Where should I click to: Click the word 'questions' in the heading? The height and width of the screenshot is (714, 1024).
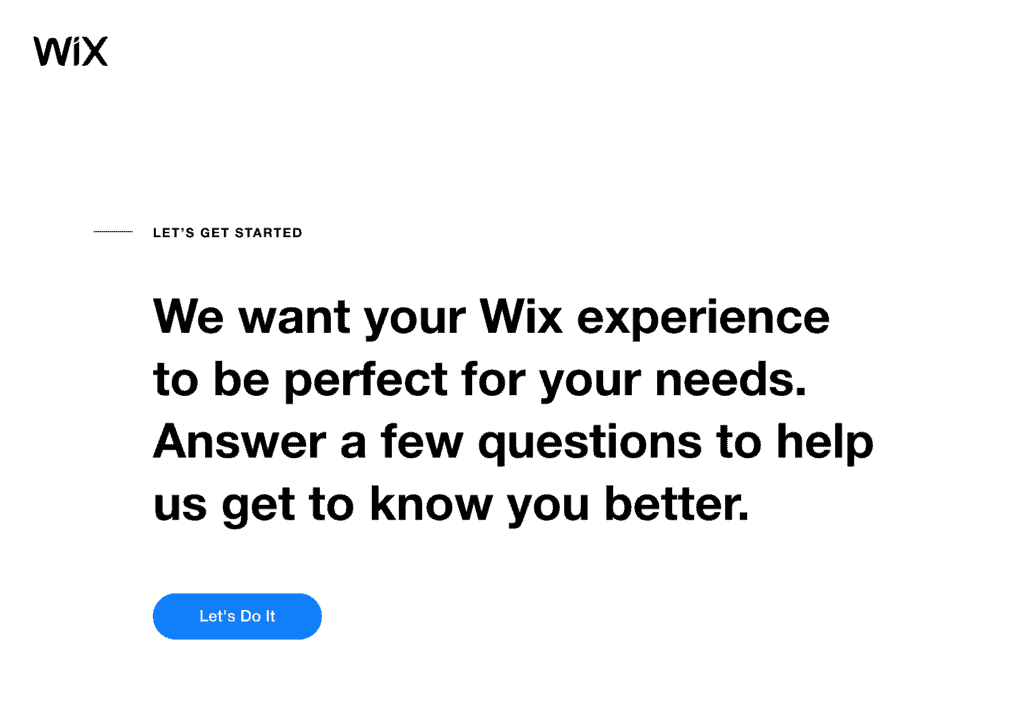590,444
